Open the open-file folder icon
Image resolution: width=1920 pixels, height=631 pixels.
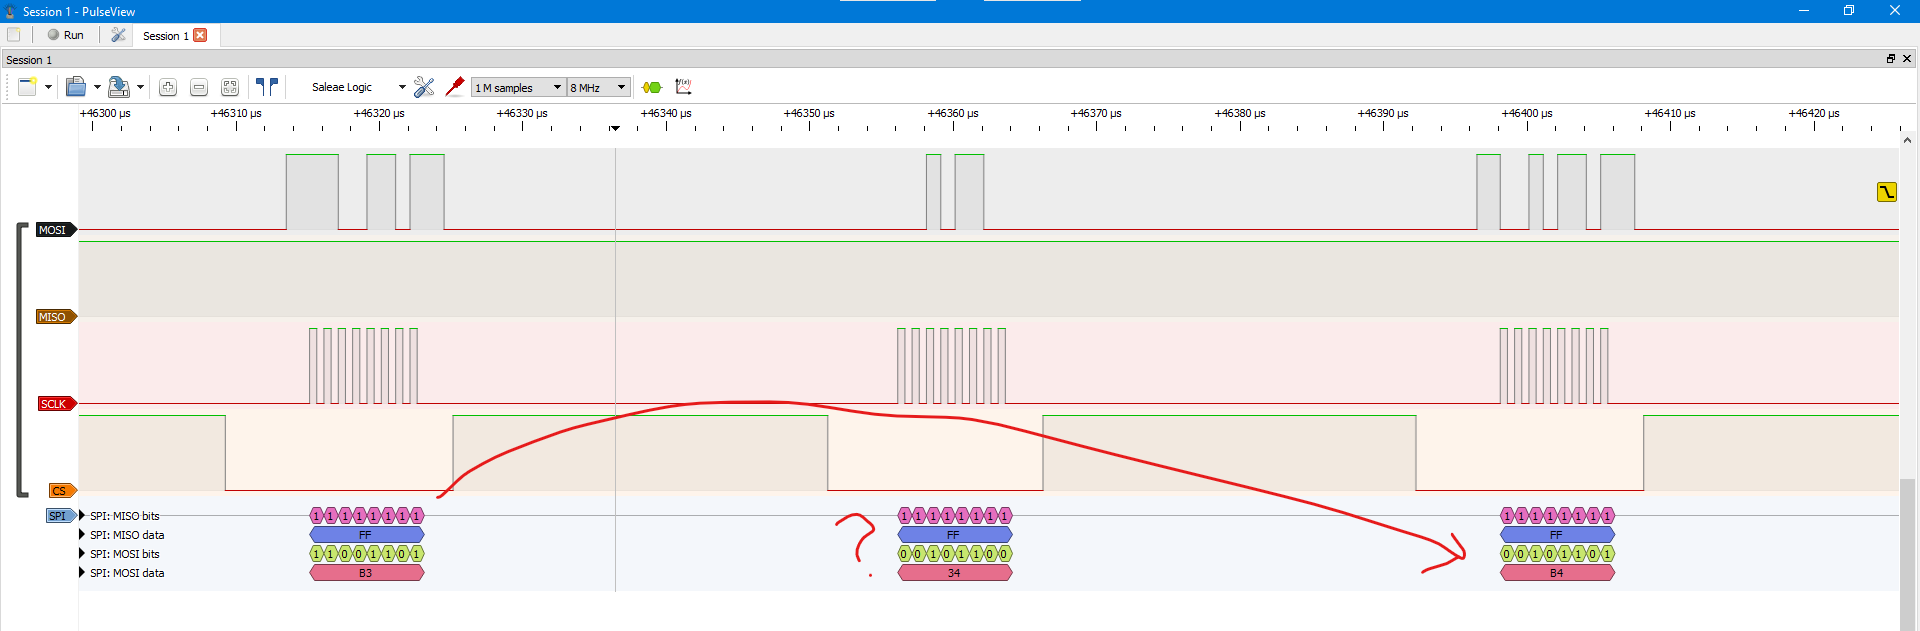(x=76, y=88)
